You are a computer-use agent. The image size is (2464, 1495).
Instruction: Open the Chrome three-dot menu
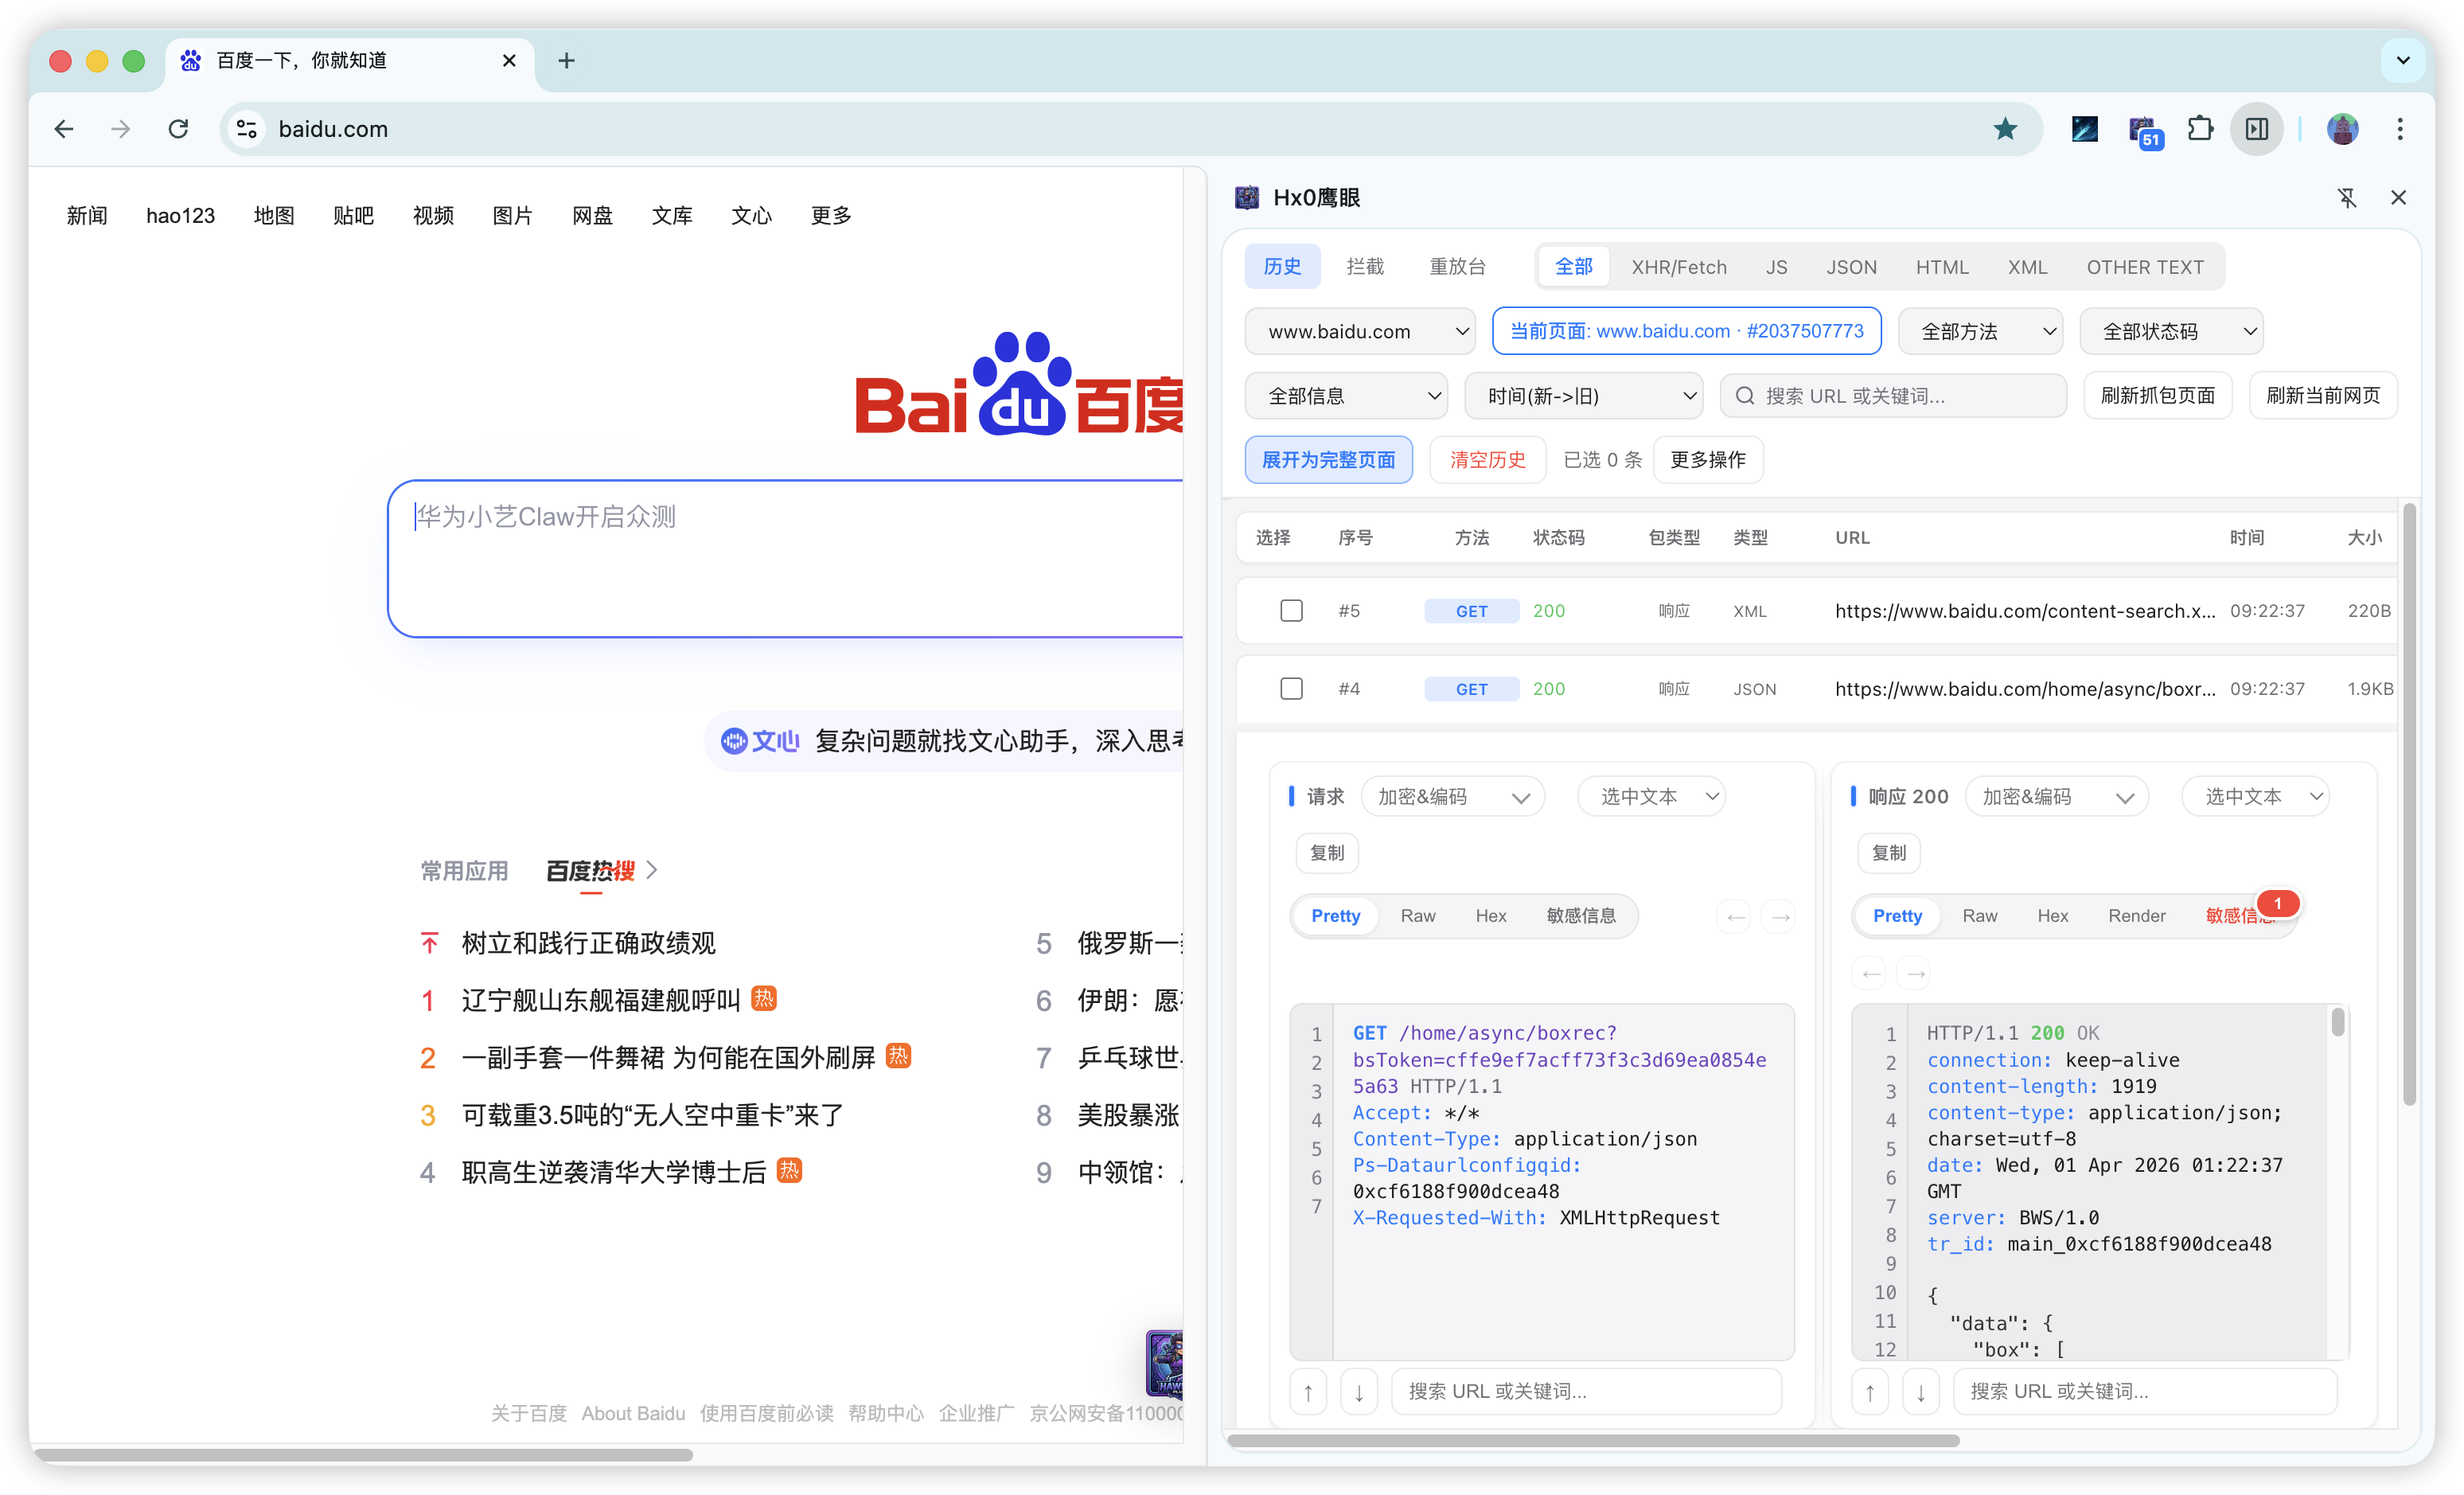2400,129
